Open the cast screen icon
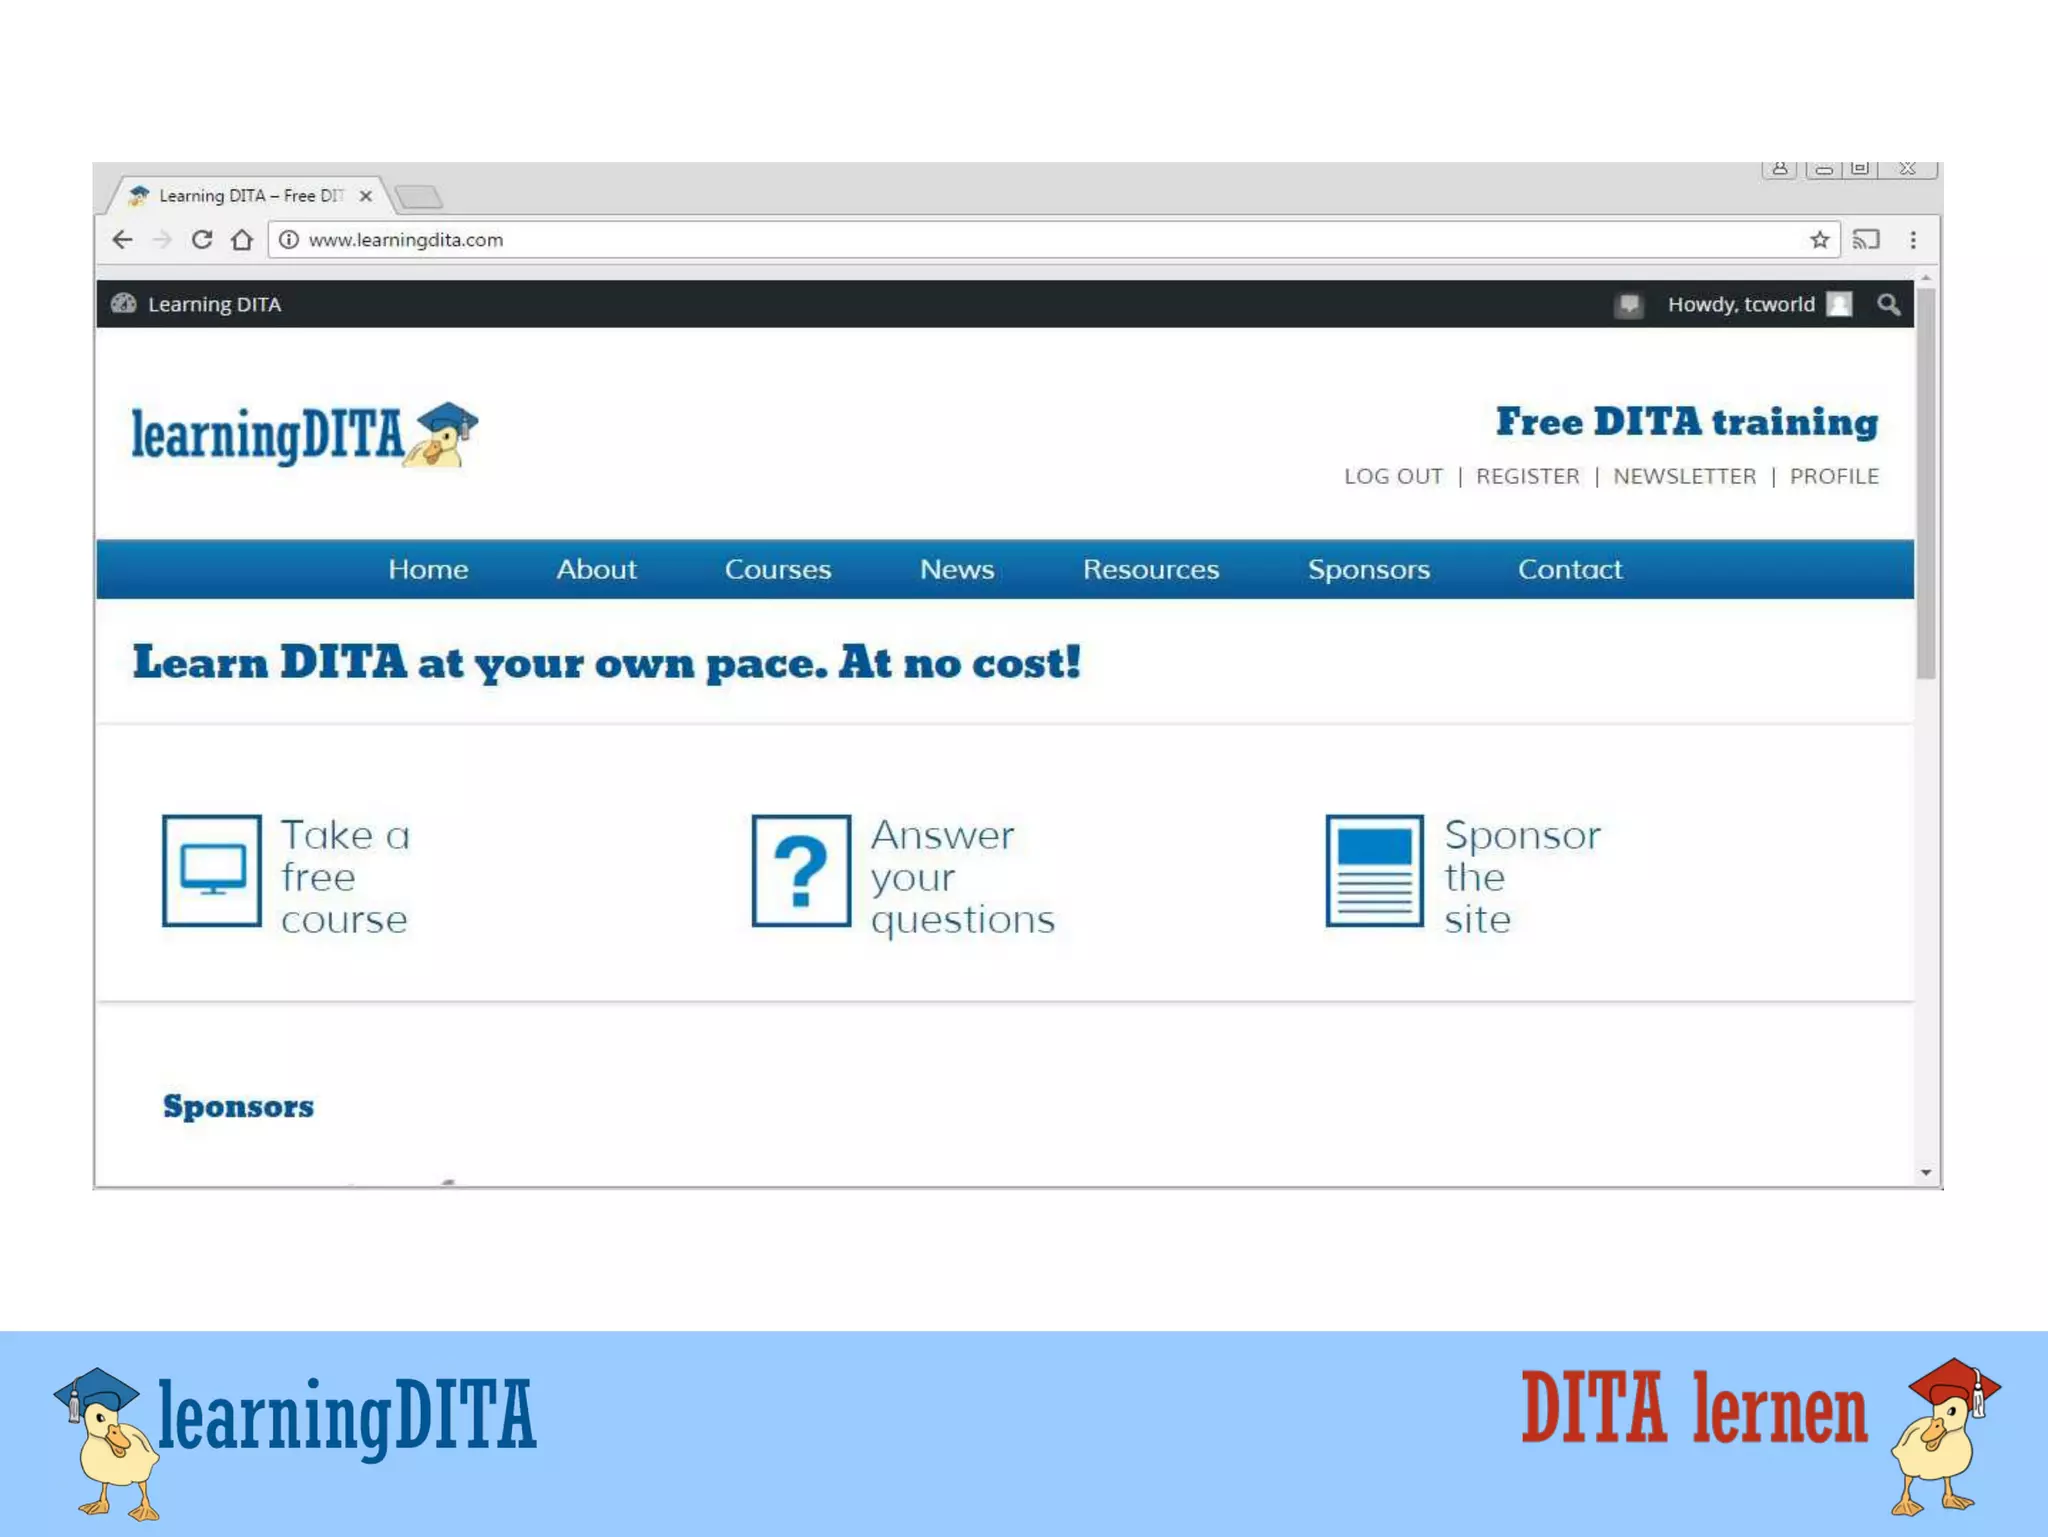The width and height of the screenshot is (2048, 1537). pyautogui.click(x=1866, y=240)
